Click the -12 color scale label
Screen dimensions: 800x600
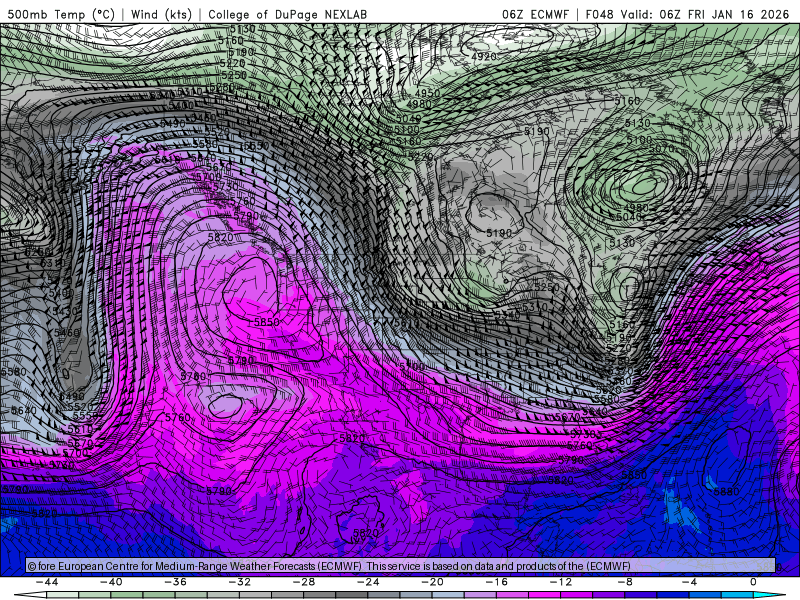click(561, 582)
